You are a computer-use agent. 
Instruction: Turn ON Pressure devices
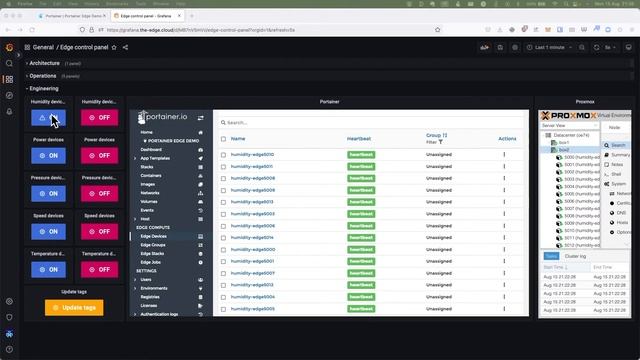point(48,193)
